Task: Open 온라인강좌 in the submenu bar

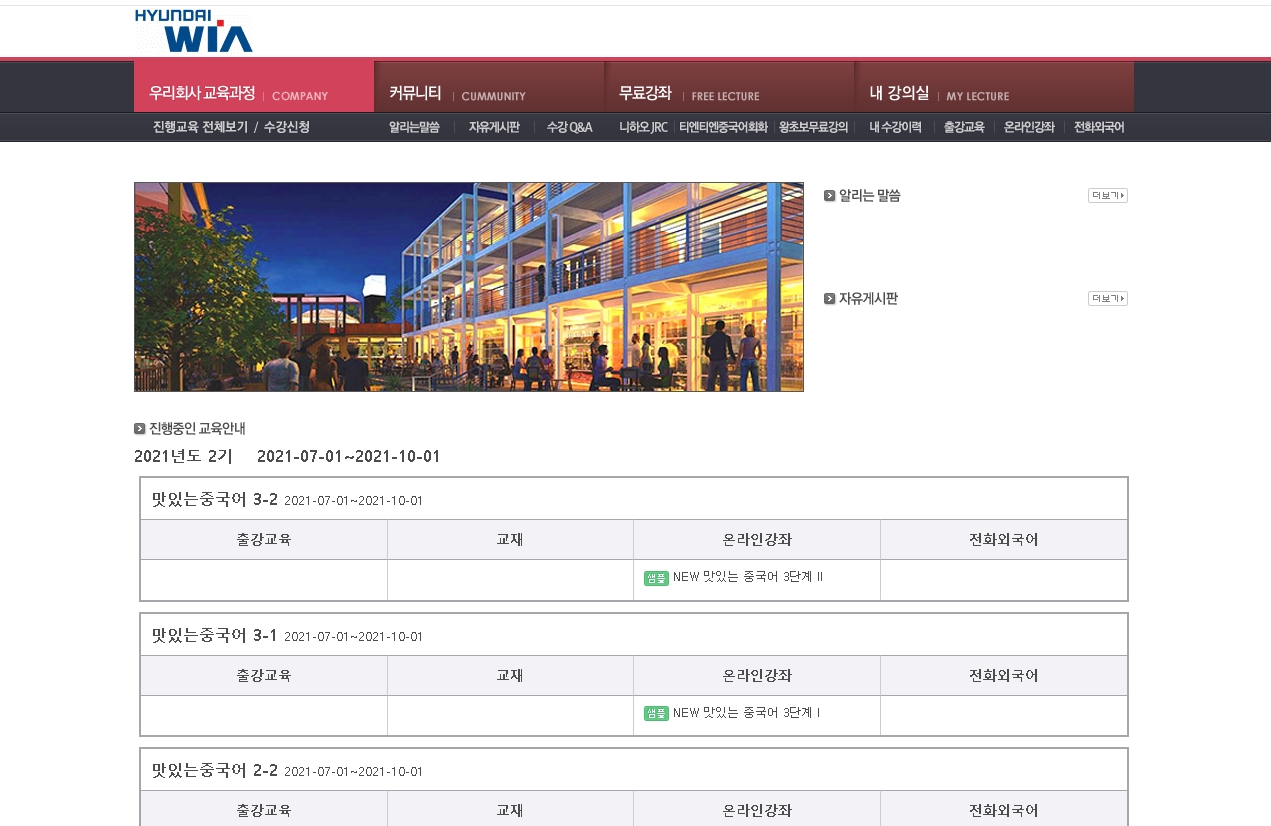Action: 1029,127
